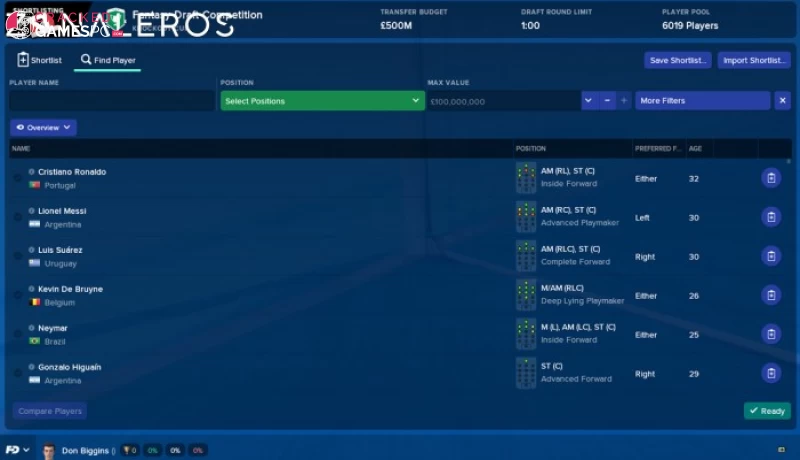Open the Select Positions dropdown
This screenshot has width=800, height=460.
click(323, 101)
